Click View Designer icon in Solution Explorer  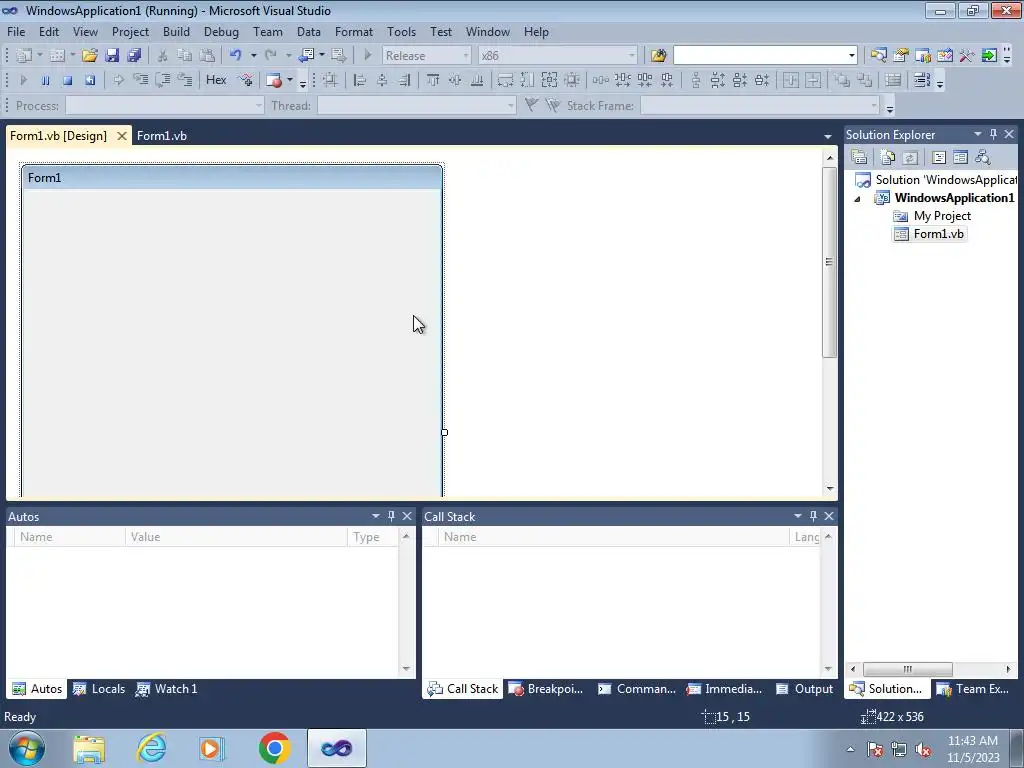[x=960, y=157]
